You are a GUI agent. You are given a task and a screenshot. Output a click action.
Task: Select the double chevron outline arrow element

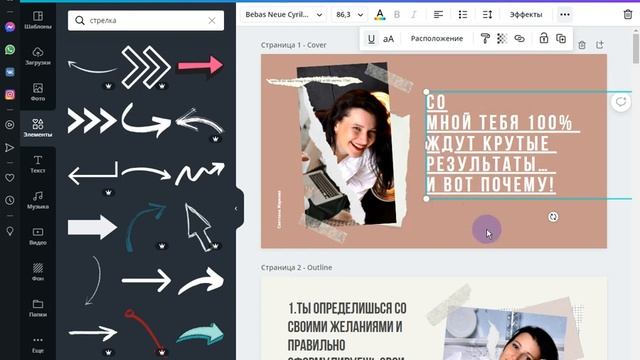pyautogui.click(x=146, y=67)
